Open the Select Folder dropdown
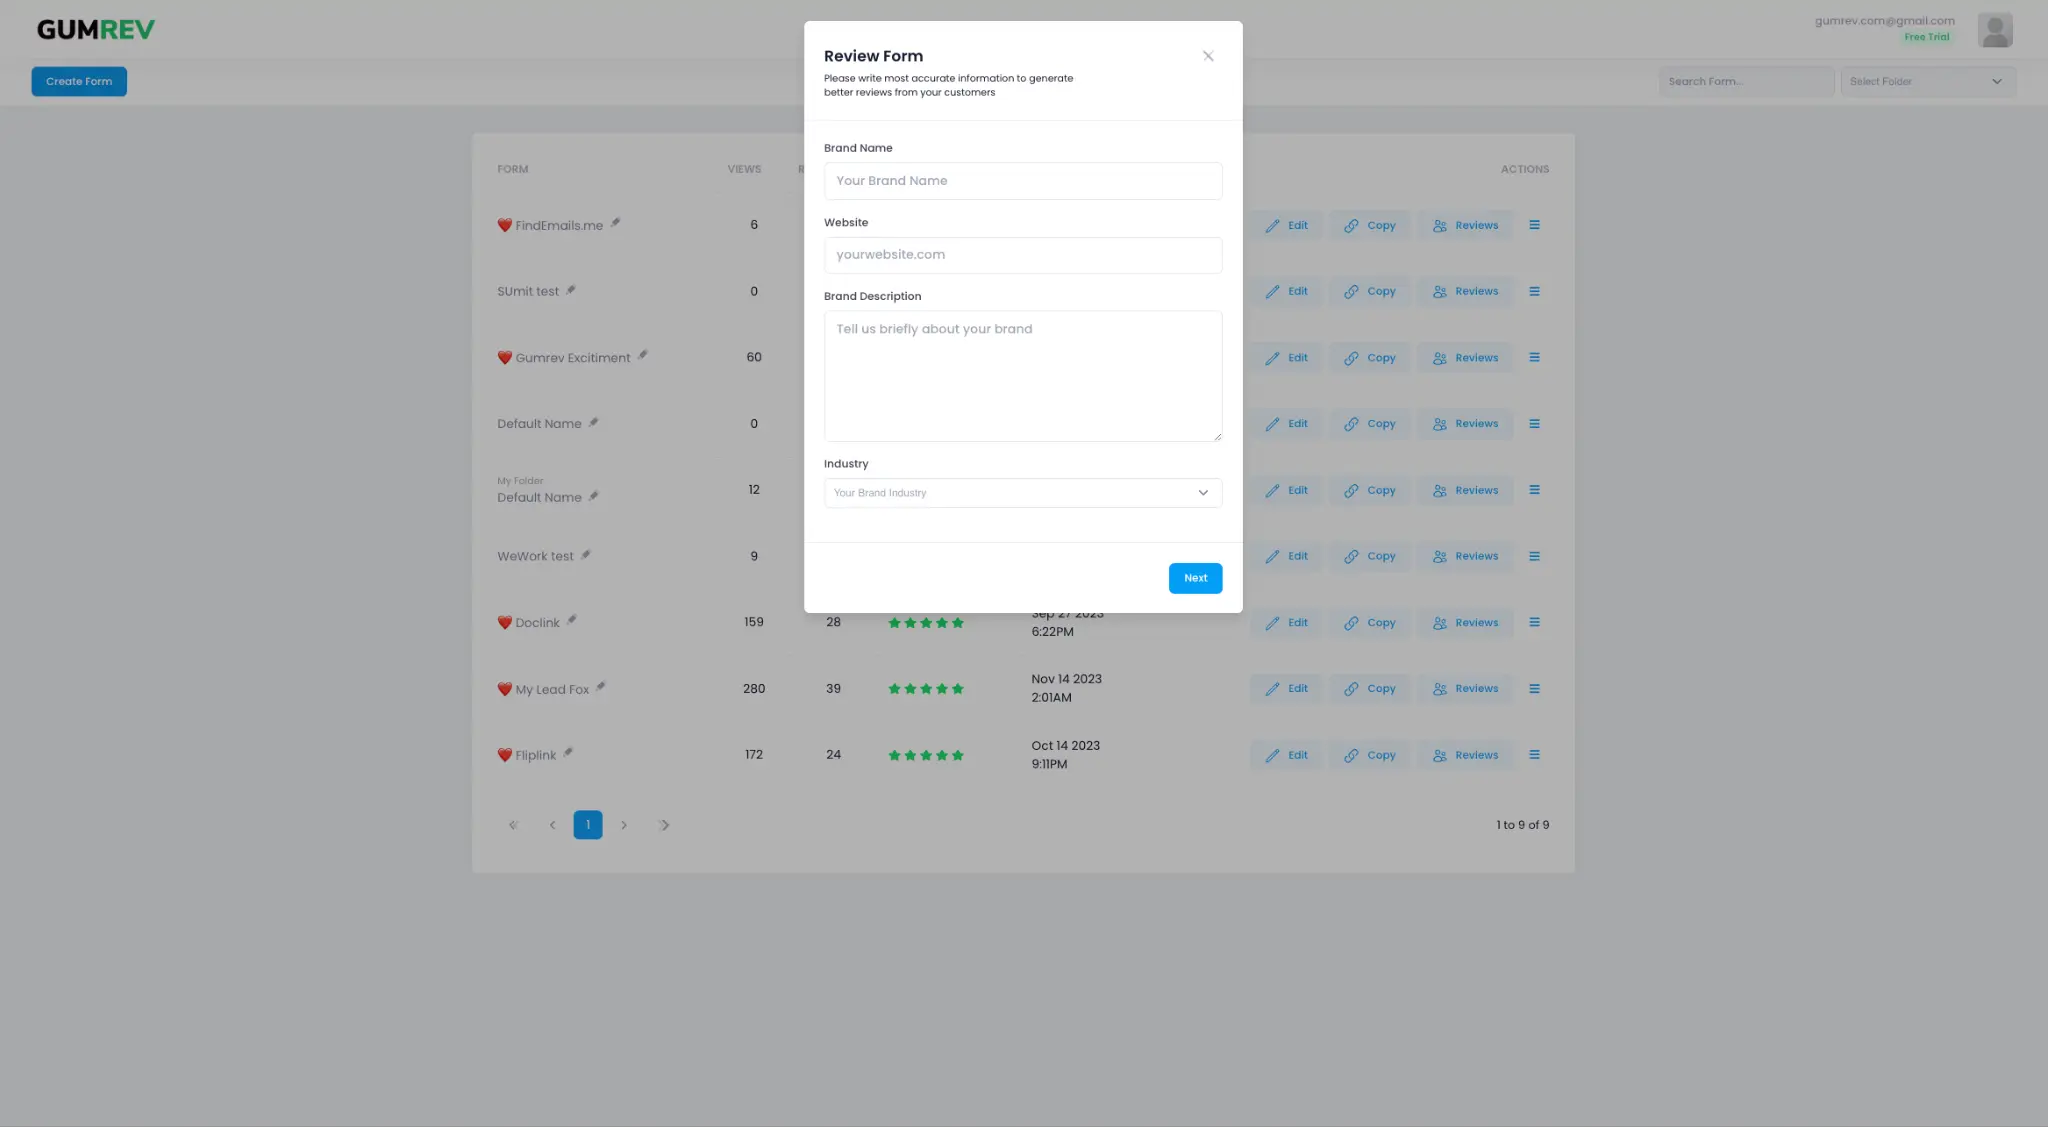The image size is (2048, 1127). pos(1926,82)
